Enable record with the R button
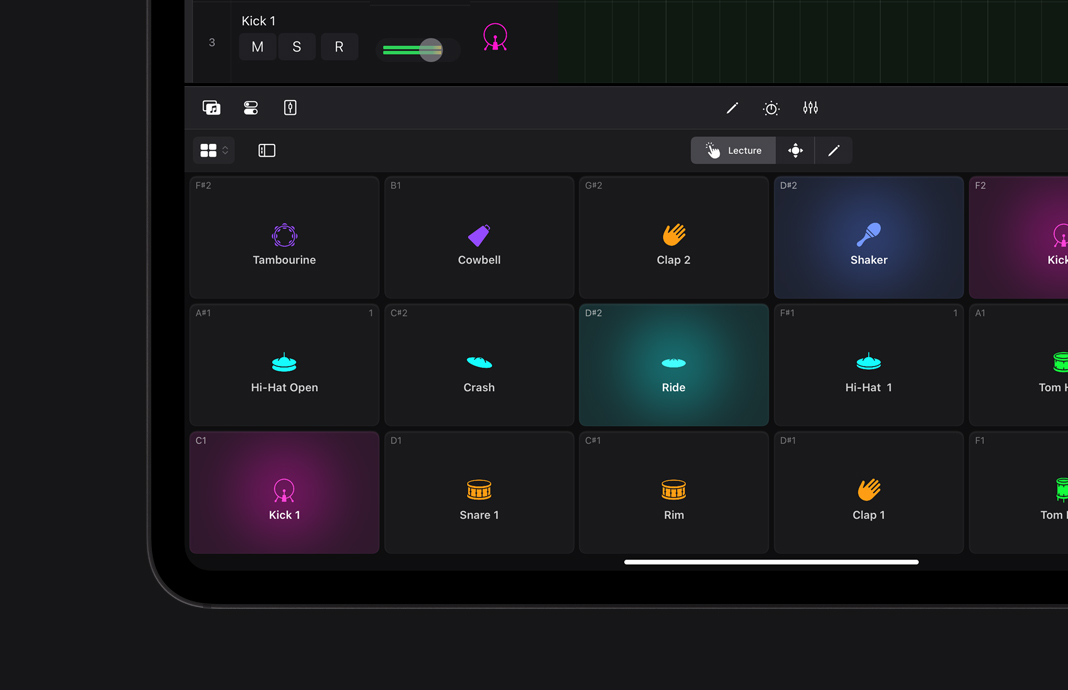 click(339, 46)
